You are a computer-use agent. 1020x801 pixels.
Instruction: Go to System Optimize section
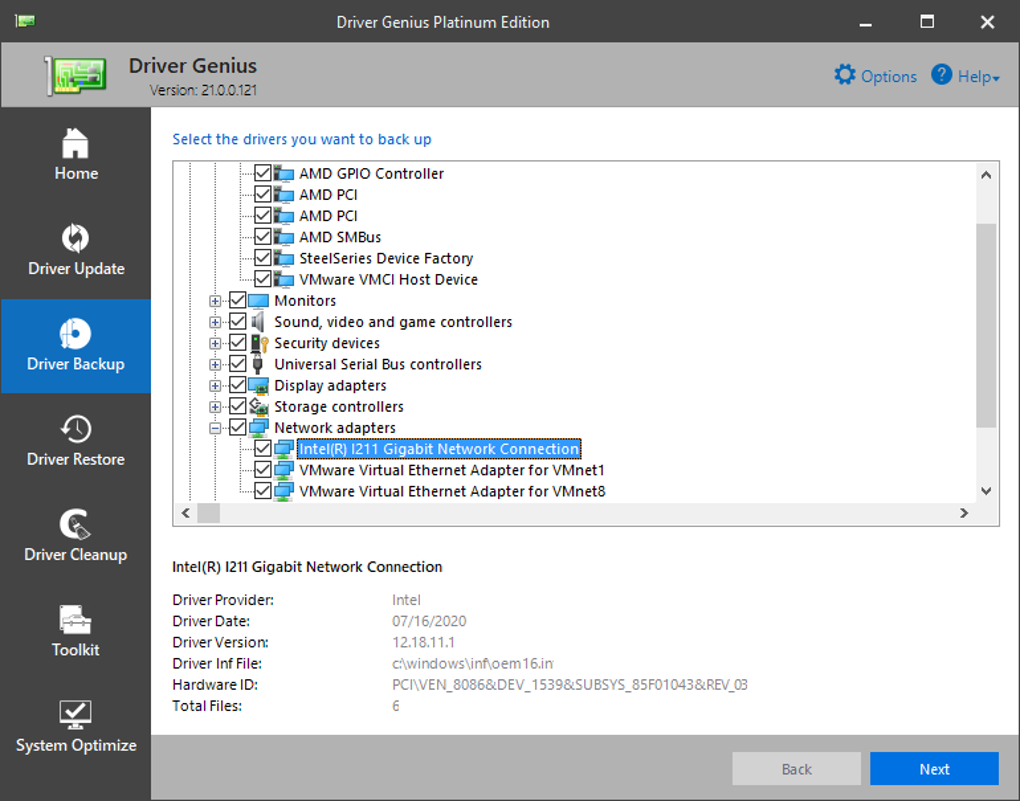[76, 715]
